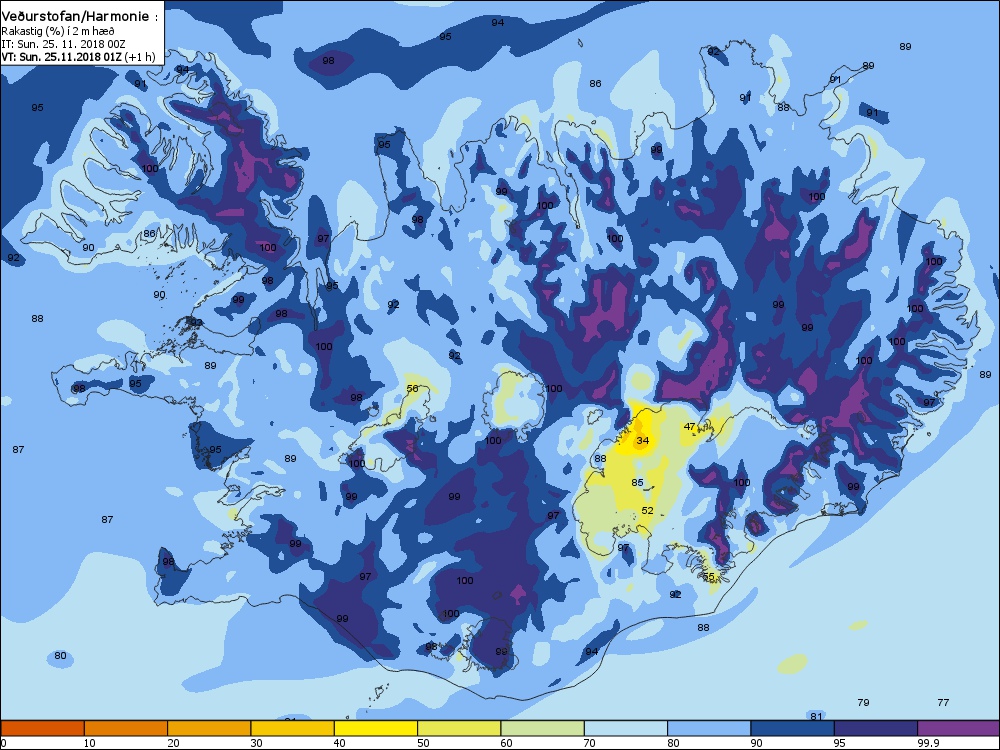Select the purple above-99.9 legend swatch
The width and height of the screenshot is (1000, 750).
[x=959, y=728]
